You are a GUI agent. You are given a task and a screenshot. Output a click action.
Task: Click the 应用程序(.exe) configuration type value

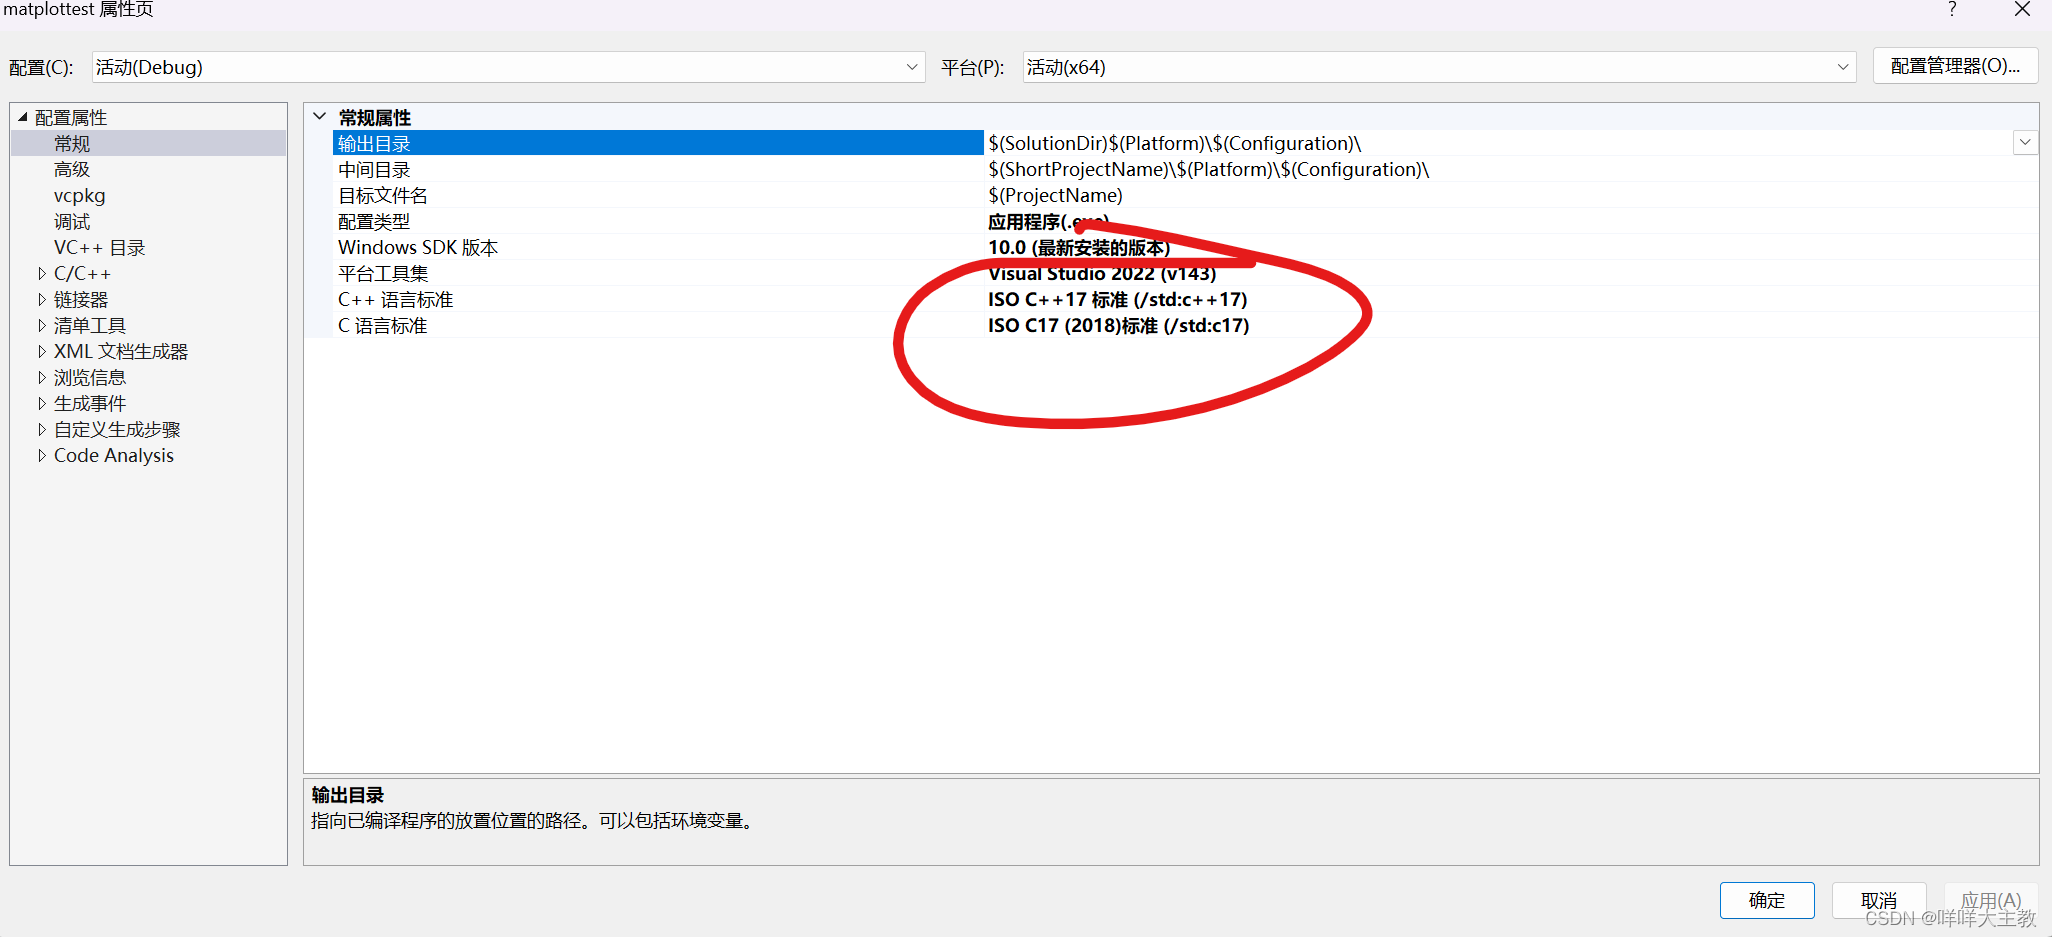click(x=1048, y=221)
